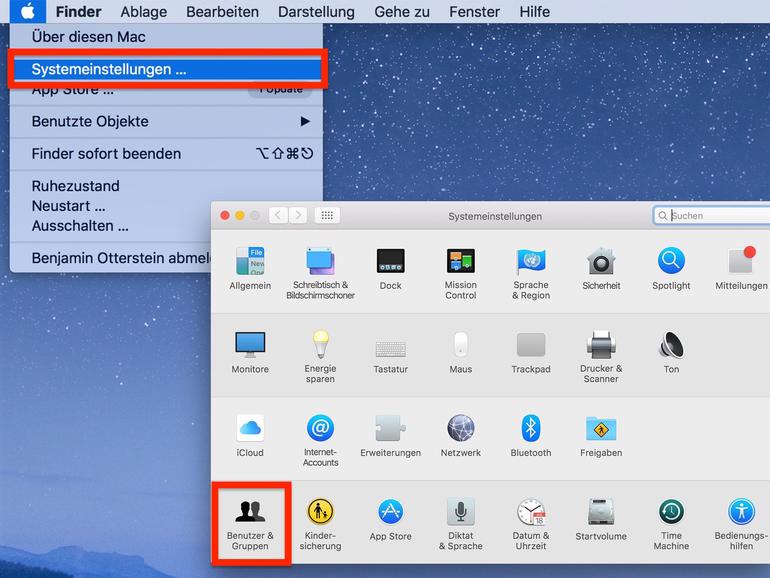Choose Benjamin Otterstein abmelden entry
The width and height of the screenshot is (770, 578).
111,258
